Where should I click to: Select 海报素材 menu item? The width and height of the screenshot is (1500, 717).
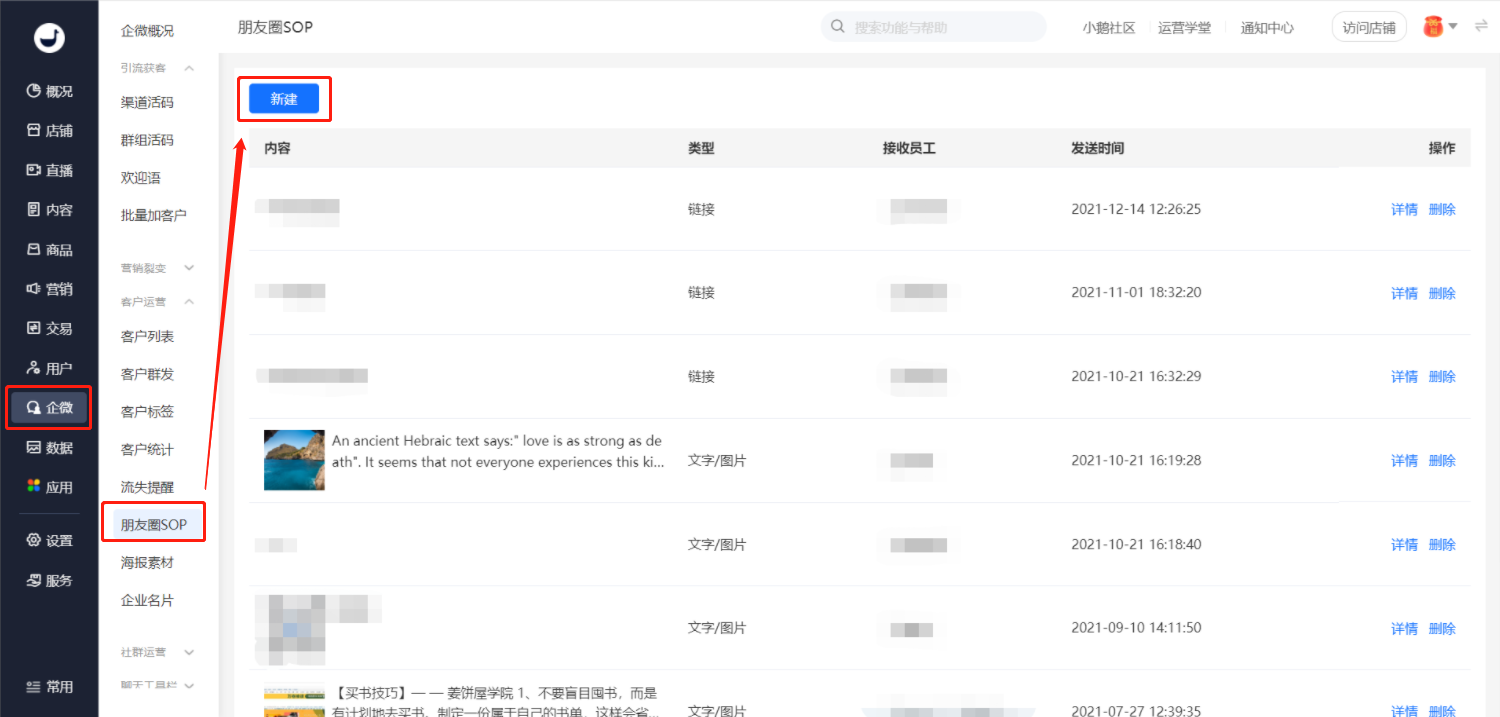[147, 563]
